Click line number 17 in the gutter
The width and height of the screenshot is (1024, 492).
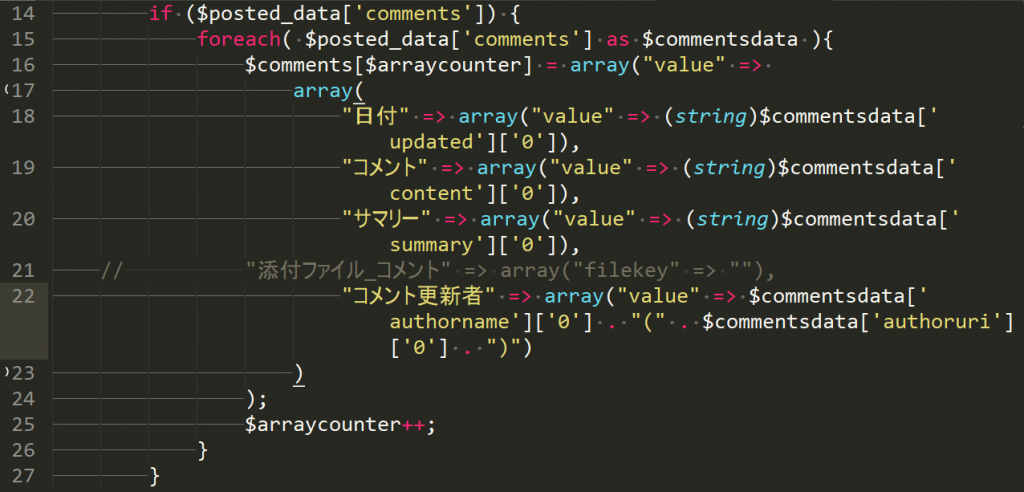pos(24,90)
